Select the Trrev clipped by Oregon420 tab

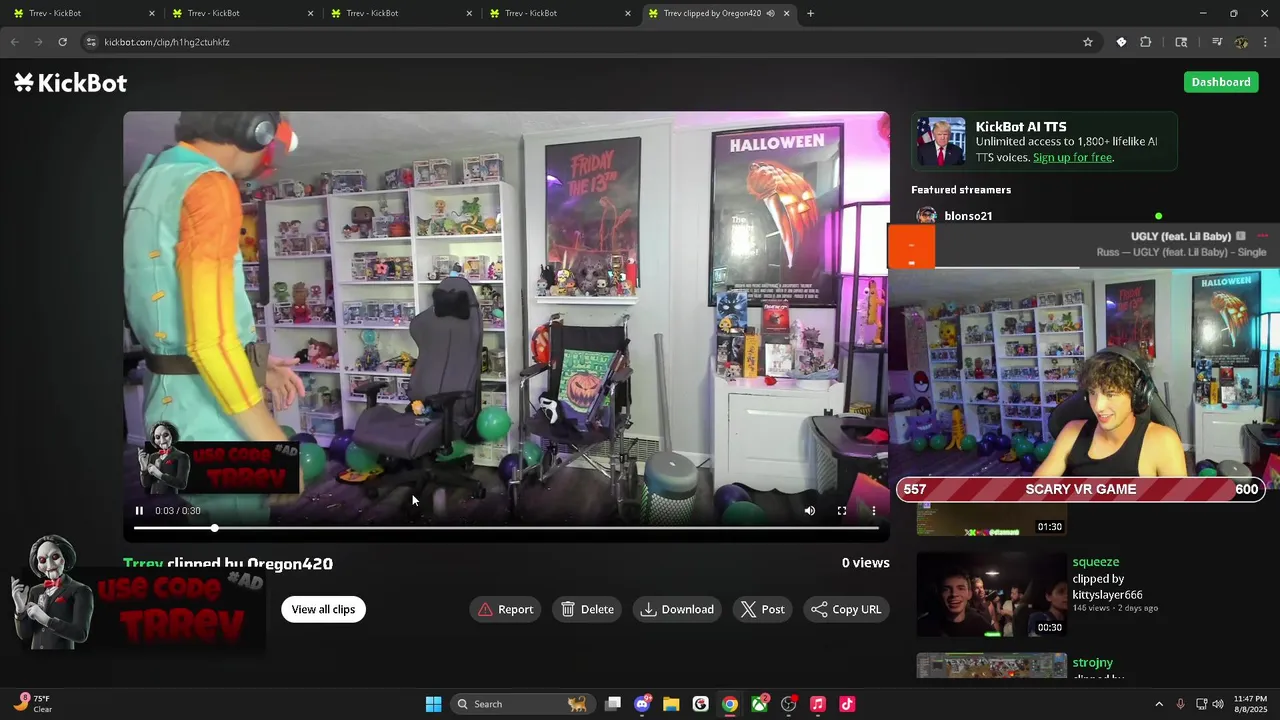712,14
